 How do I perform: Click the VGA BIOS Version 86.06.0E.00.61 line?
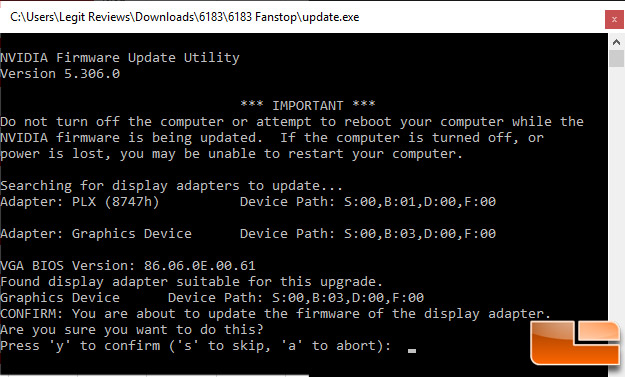click(x=128, y=266)
